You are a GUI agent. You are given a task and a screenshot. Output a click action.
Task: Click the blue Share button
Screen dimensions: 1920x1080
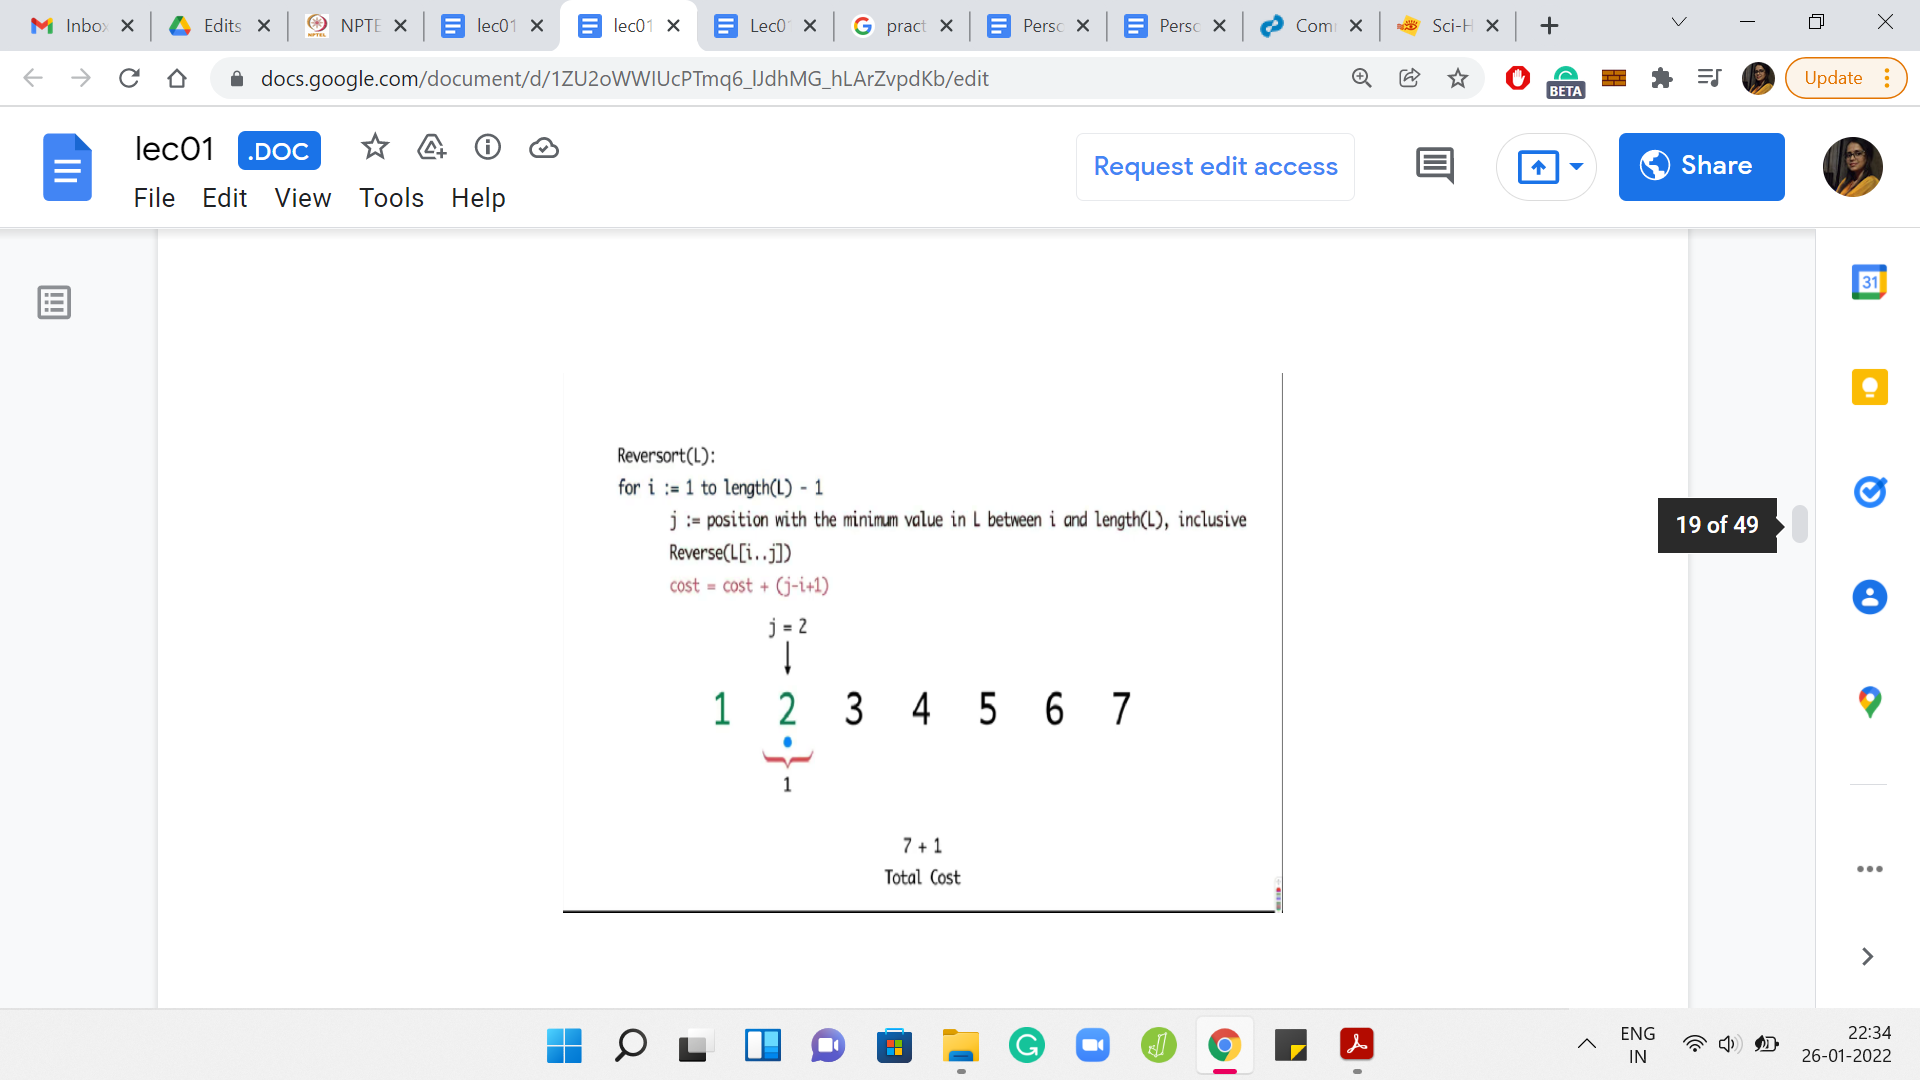coord(1701,166)
